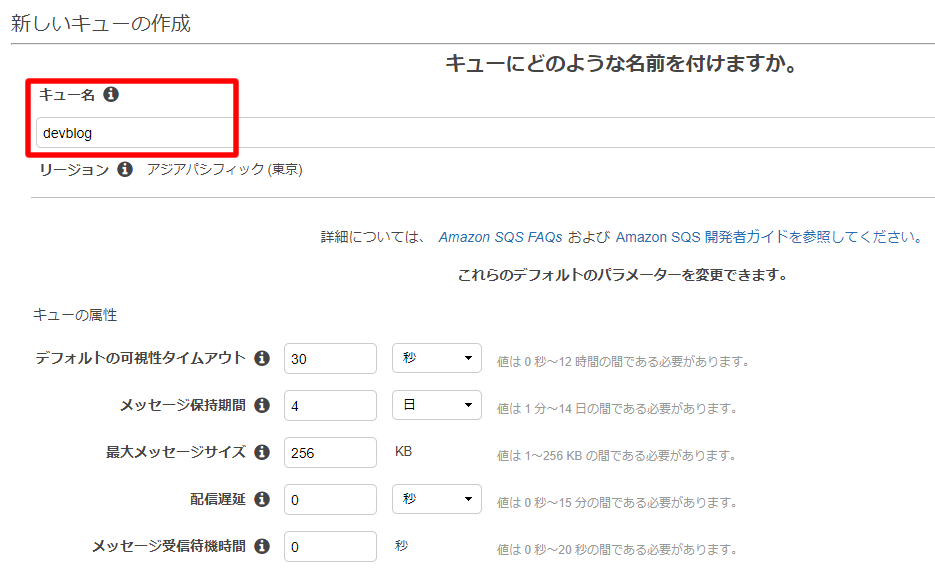Show info tooltip for メッセージ保持期間
The height and width of the screenshot is (575, 935).
(262, 405)
